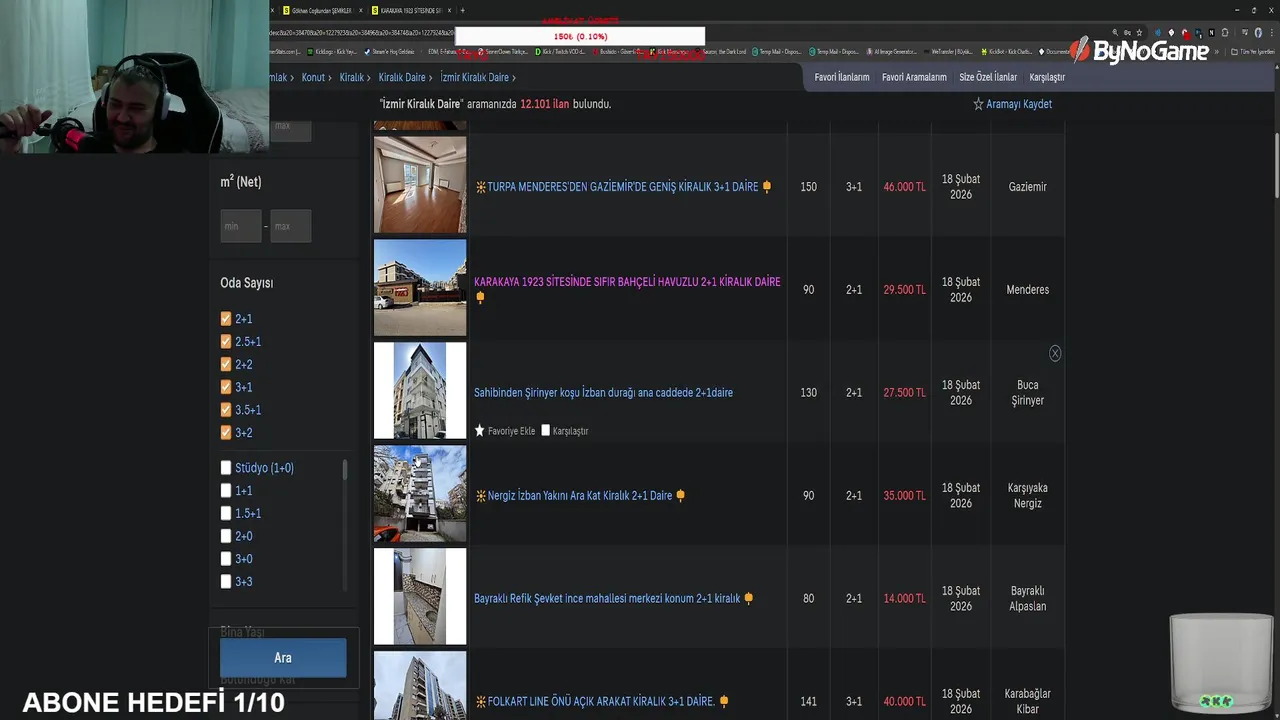Image resolution: width=1280 pixels, height=720 pixels.
Task: Close the Gökhan Coşkun browser tab
Action: (361, 10)
